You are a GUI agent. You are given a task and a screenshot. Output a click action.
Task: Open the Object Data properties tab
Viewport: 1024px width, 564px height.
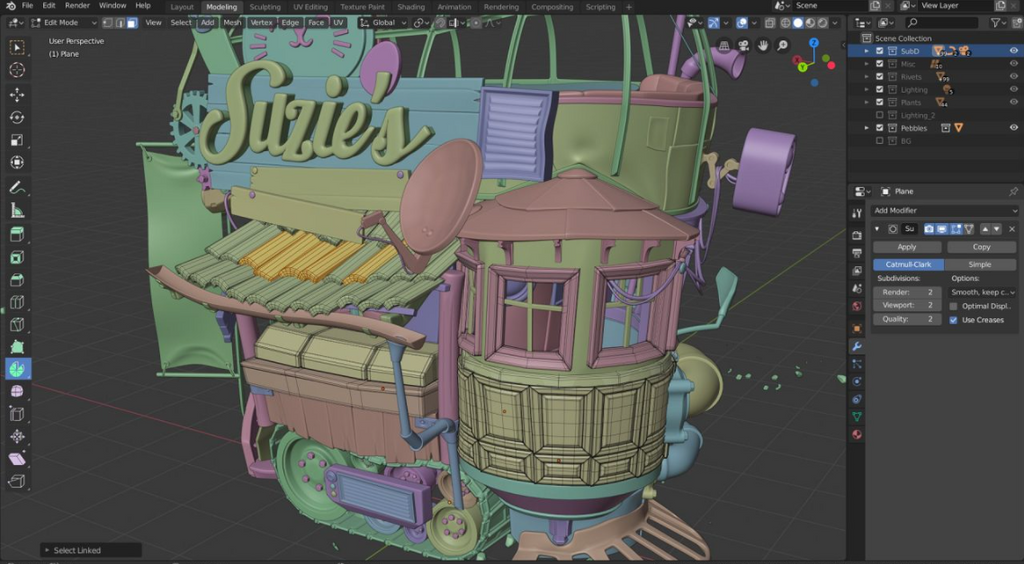coord(857,416)
